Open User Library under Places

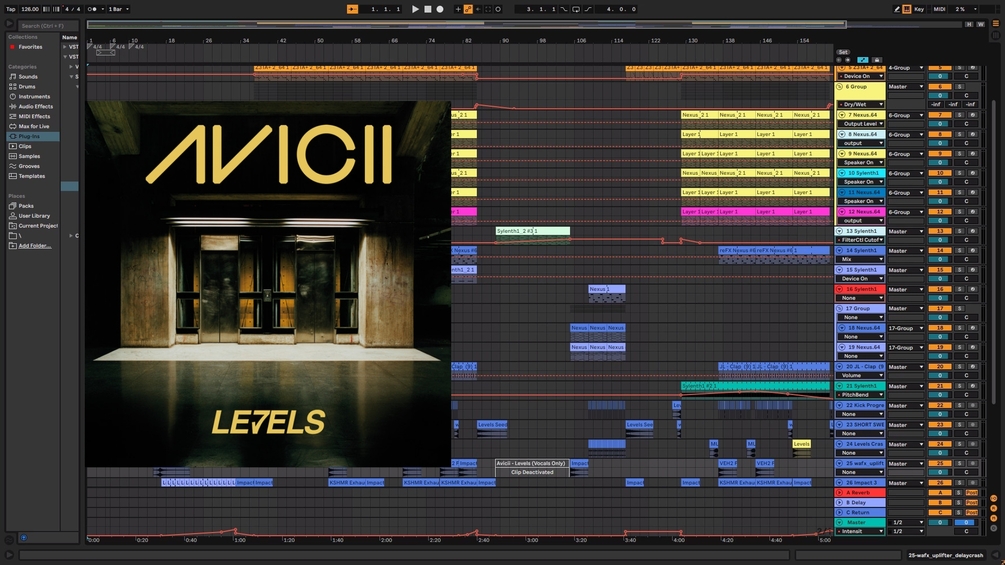34,216
